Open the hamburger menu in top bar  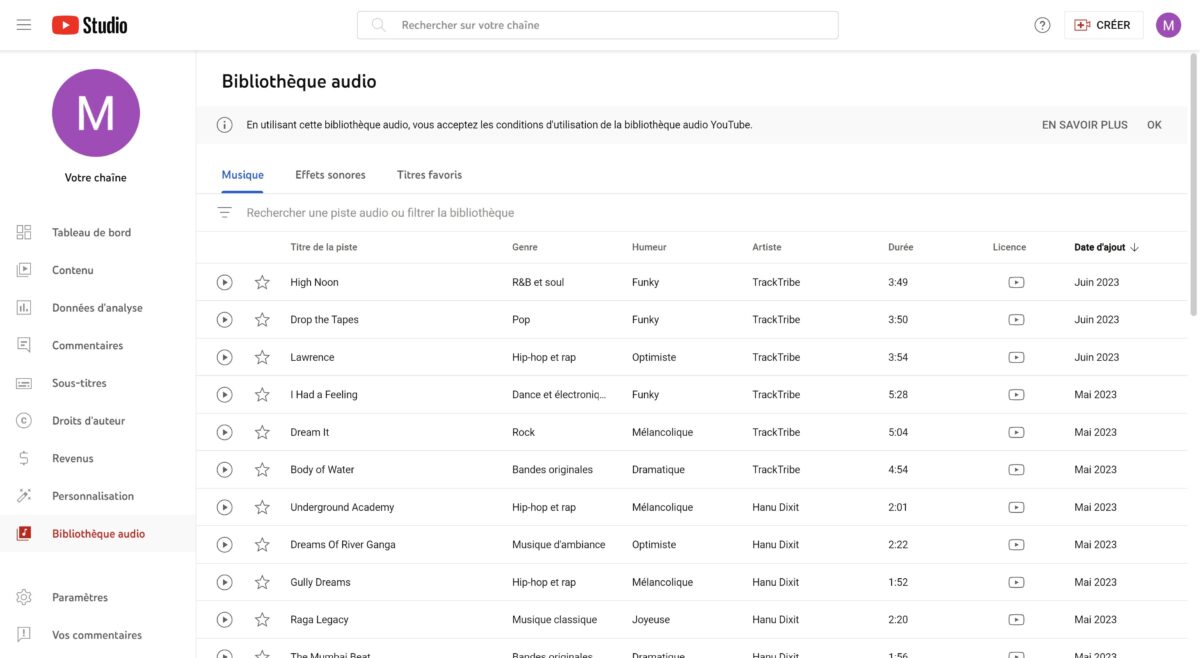pyautogui.click(x=24, y=25)
